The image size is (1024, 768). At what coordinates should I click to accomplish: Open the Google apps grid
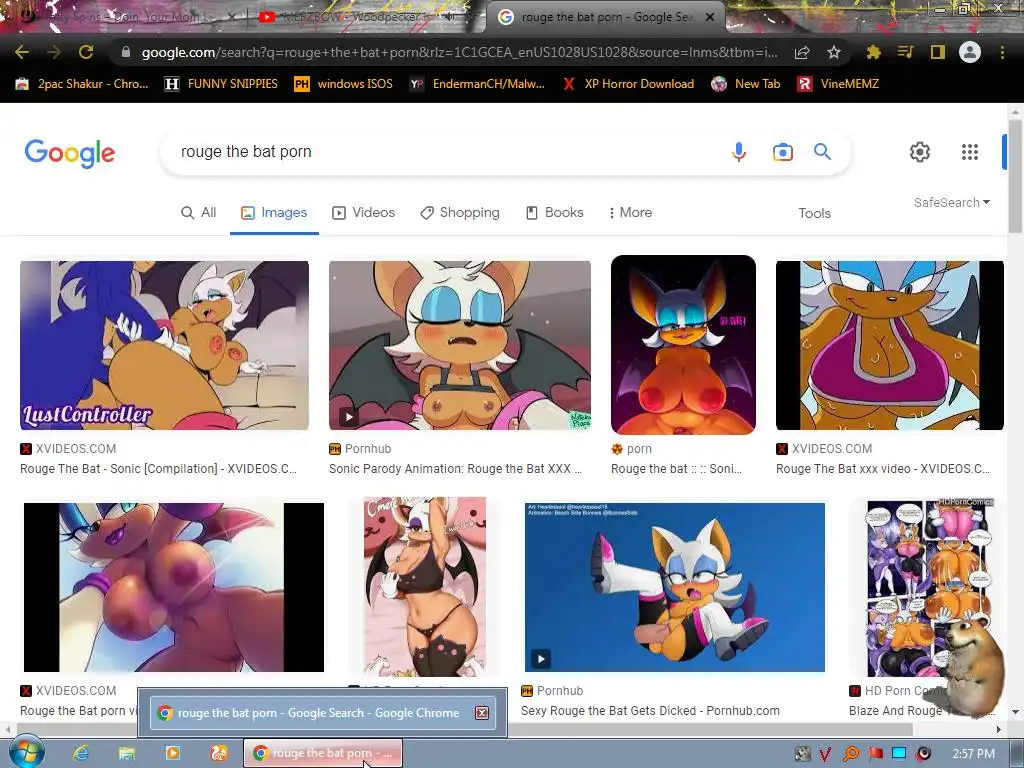tap(970, 152)
